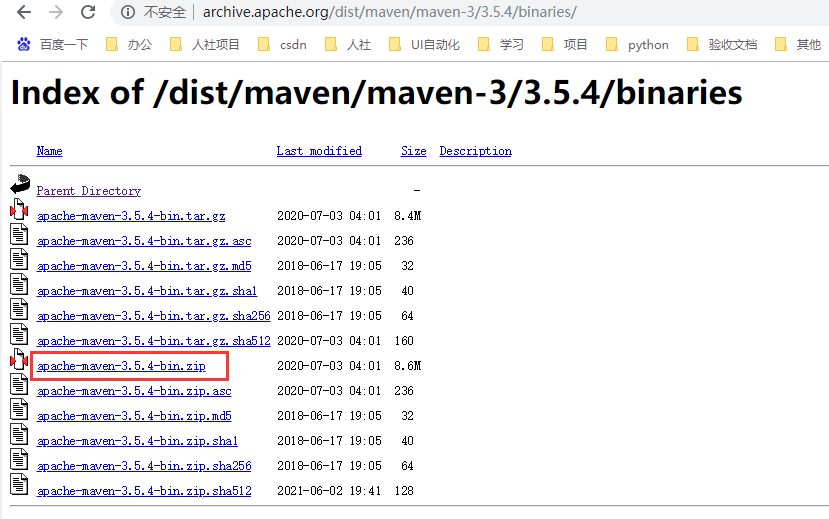Open the Parent Directory link

tap(88, 191)
